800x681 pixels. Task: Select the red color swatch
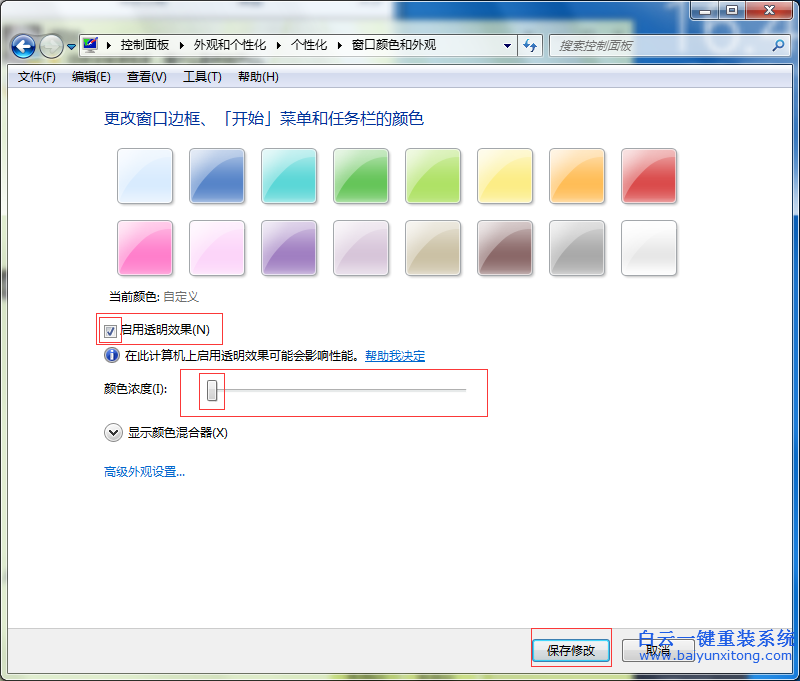pos(649,176)
